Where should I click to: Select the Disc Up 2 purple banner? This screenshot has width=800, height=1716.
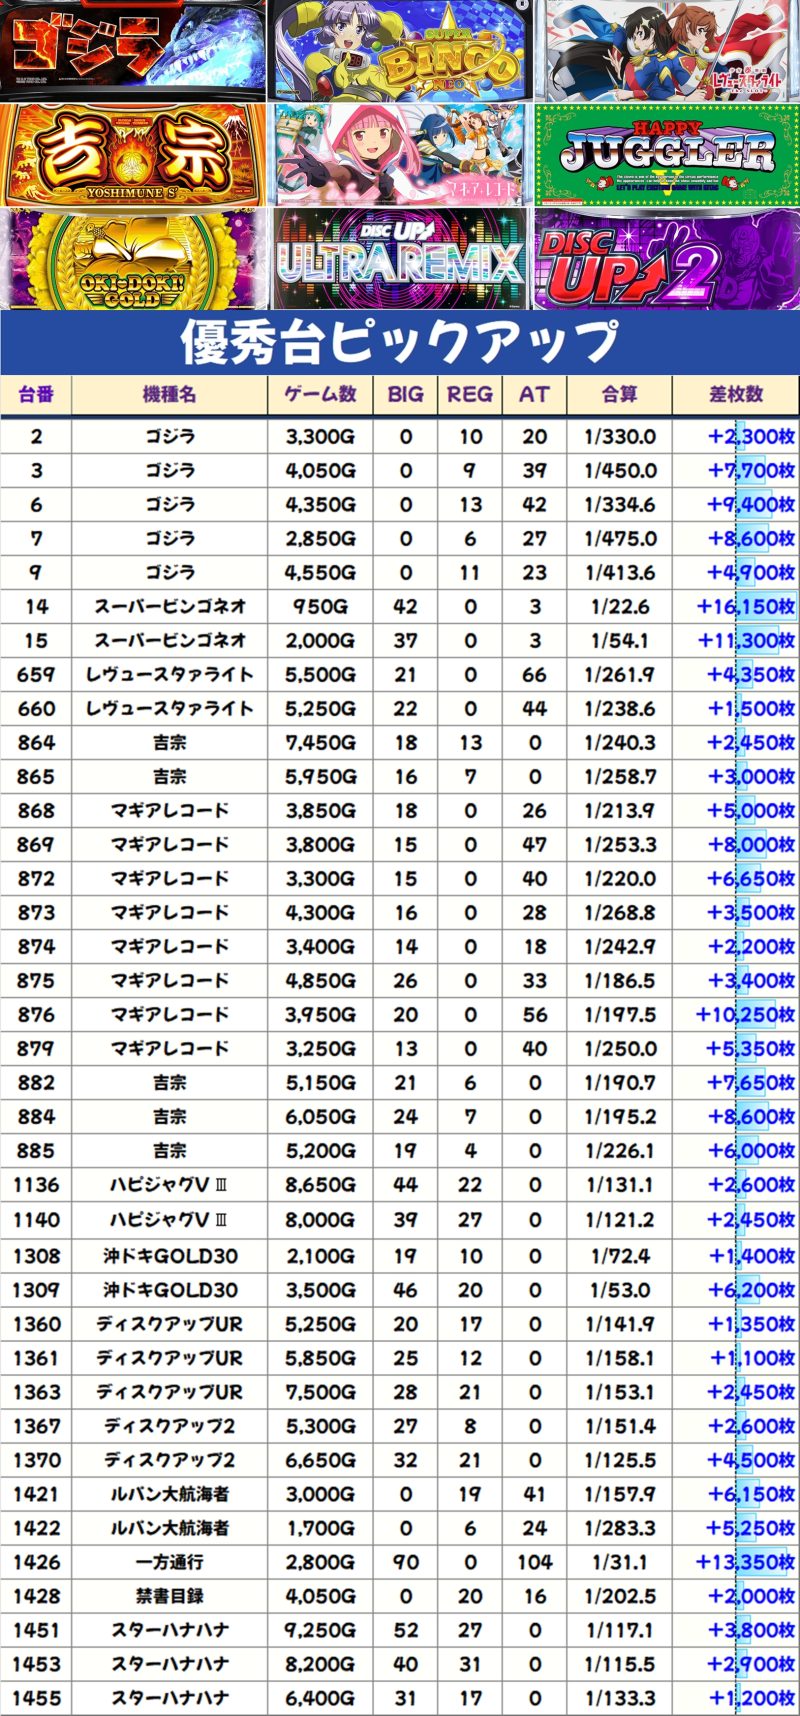click(x=667, y=259)
